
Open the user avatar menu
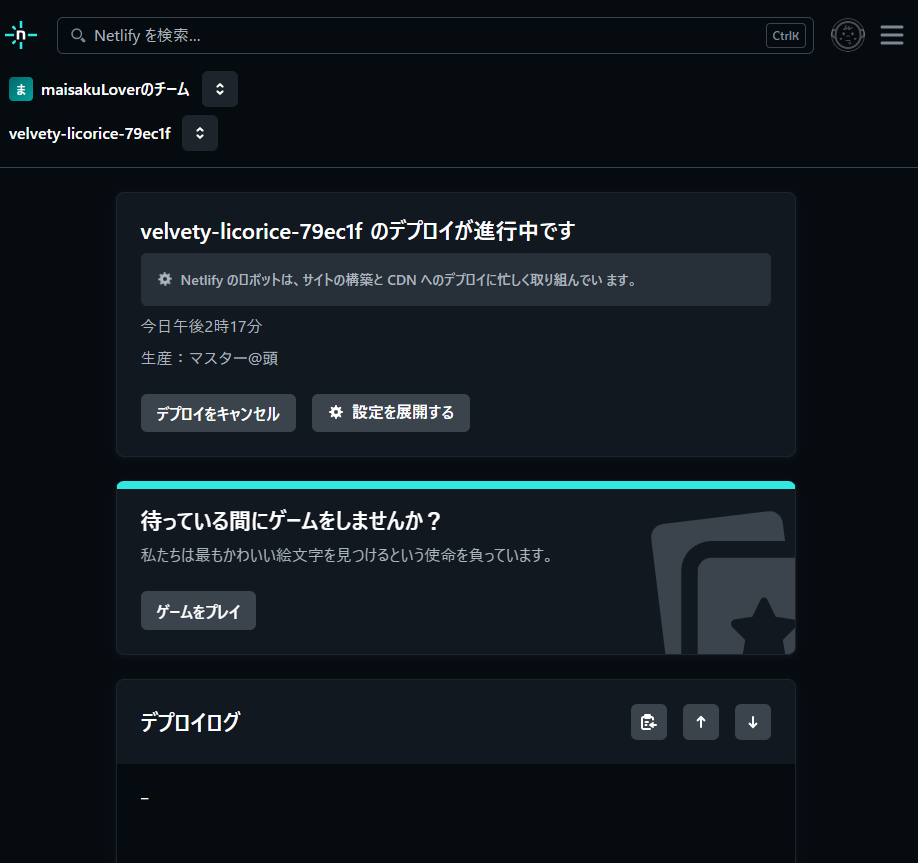(x=847, y=36)
